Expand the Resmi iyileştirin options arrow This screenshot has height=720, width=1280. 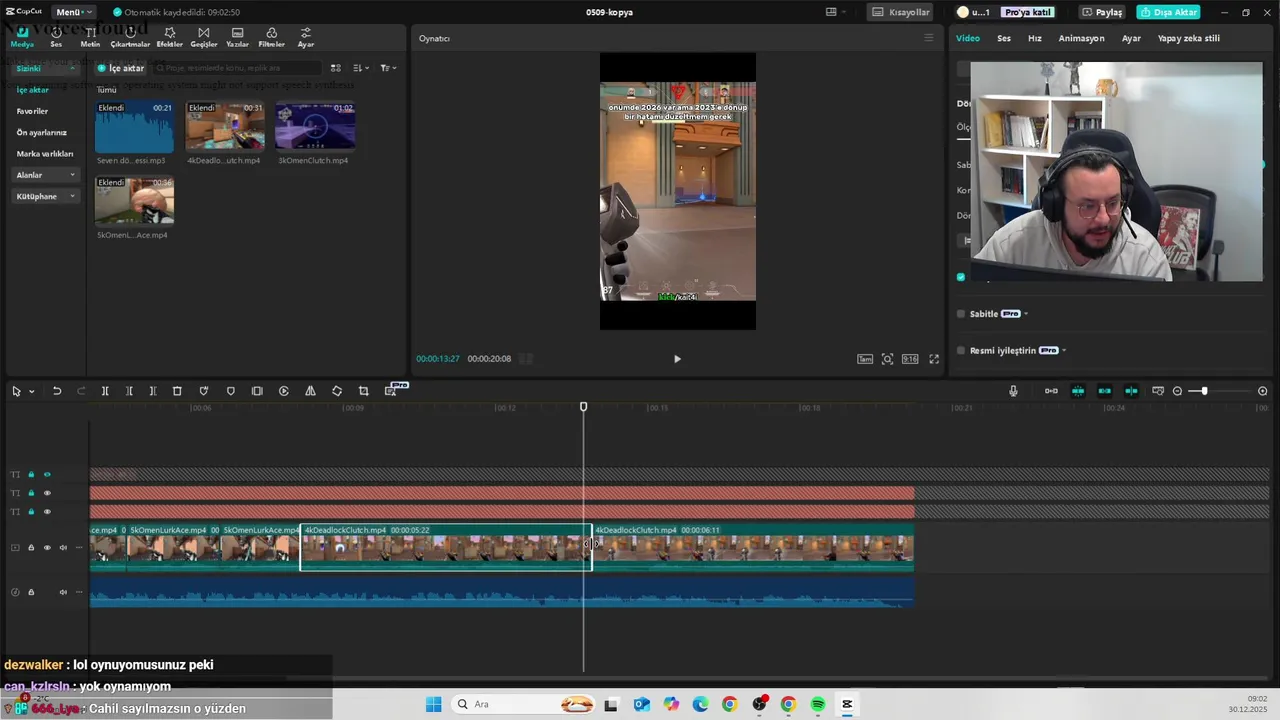coord(1064,351)
